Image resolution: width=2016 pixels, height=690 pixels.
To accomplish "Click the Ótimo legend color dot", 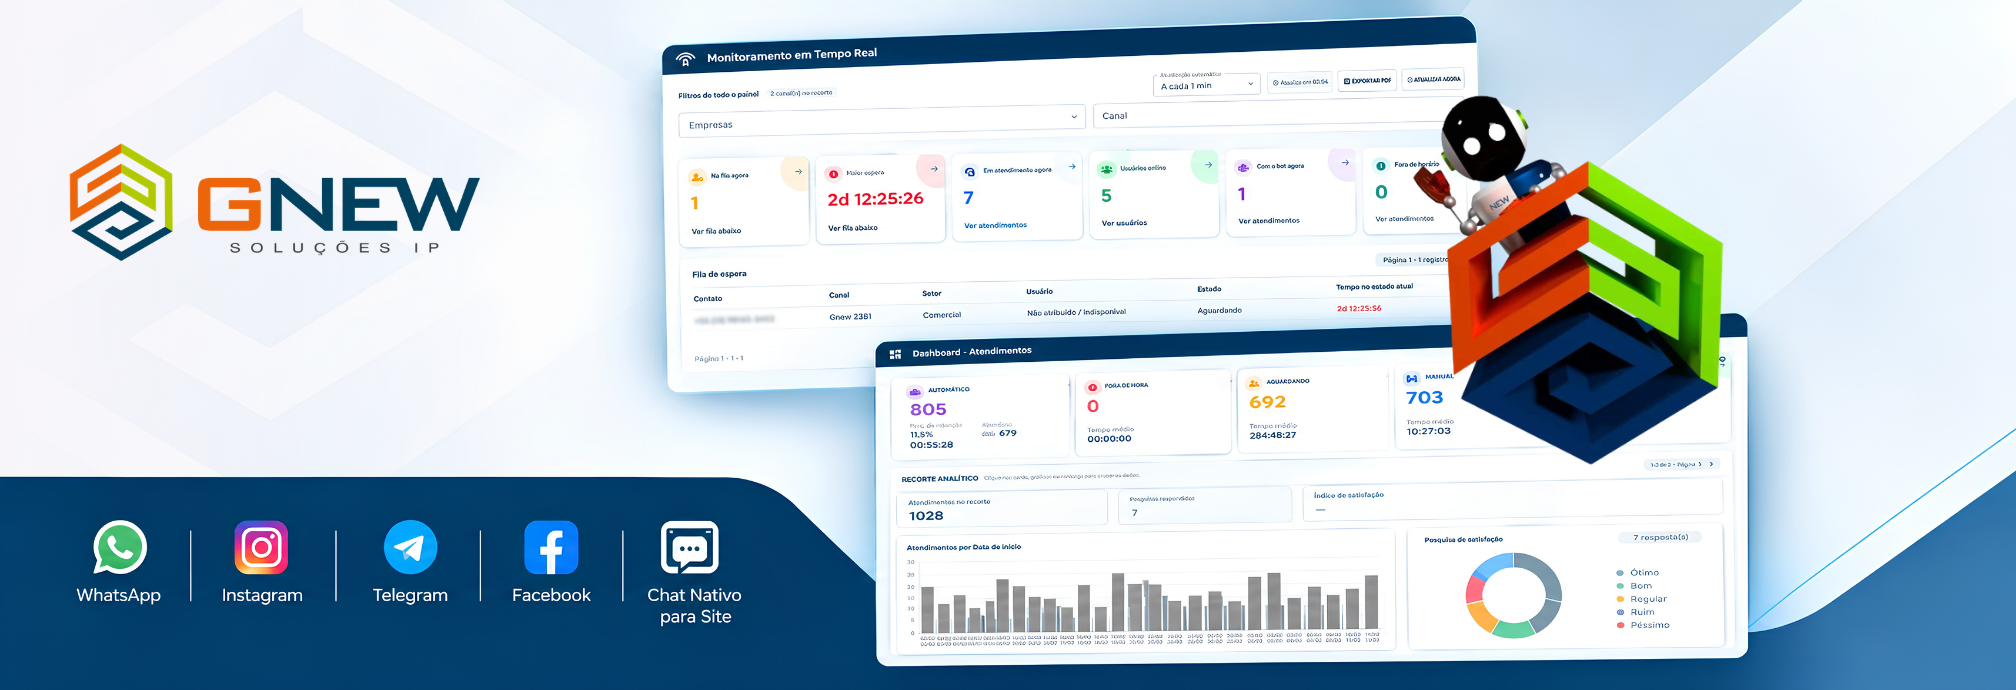I will click(1620, 573).
